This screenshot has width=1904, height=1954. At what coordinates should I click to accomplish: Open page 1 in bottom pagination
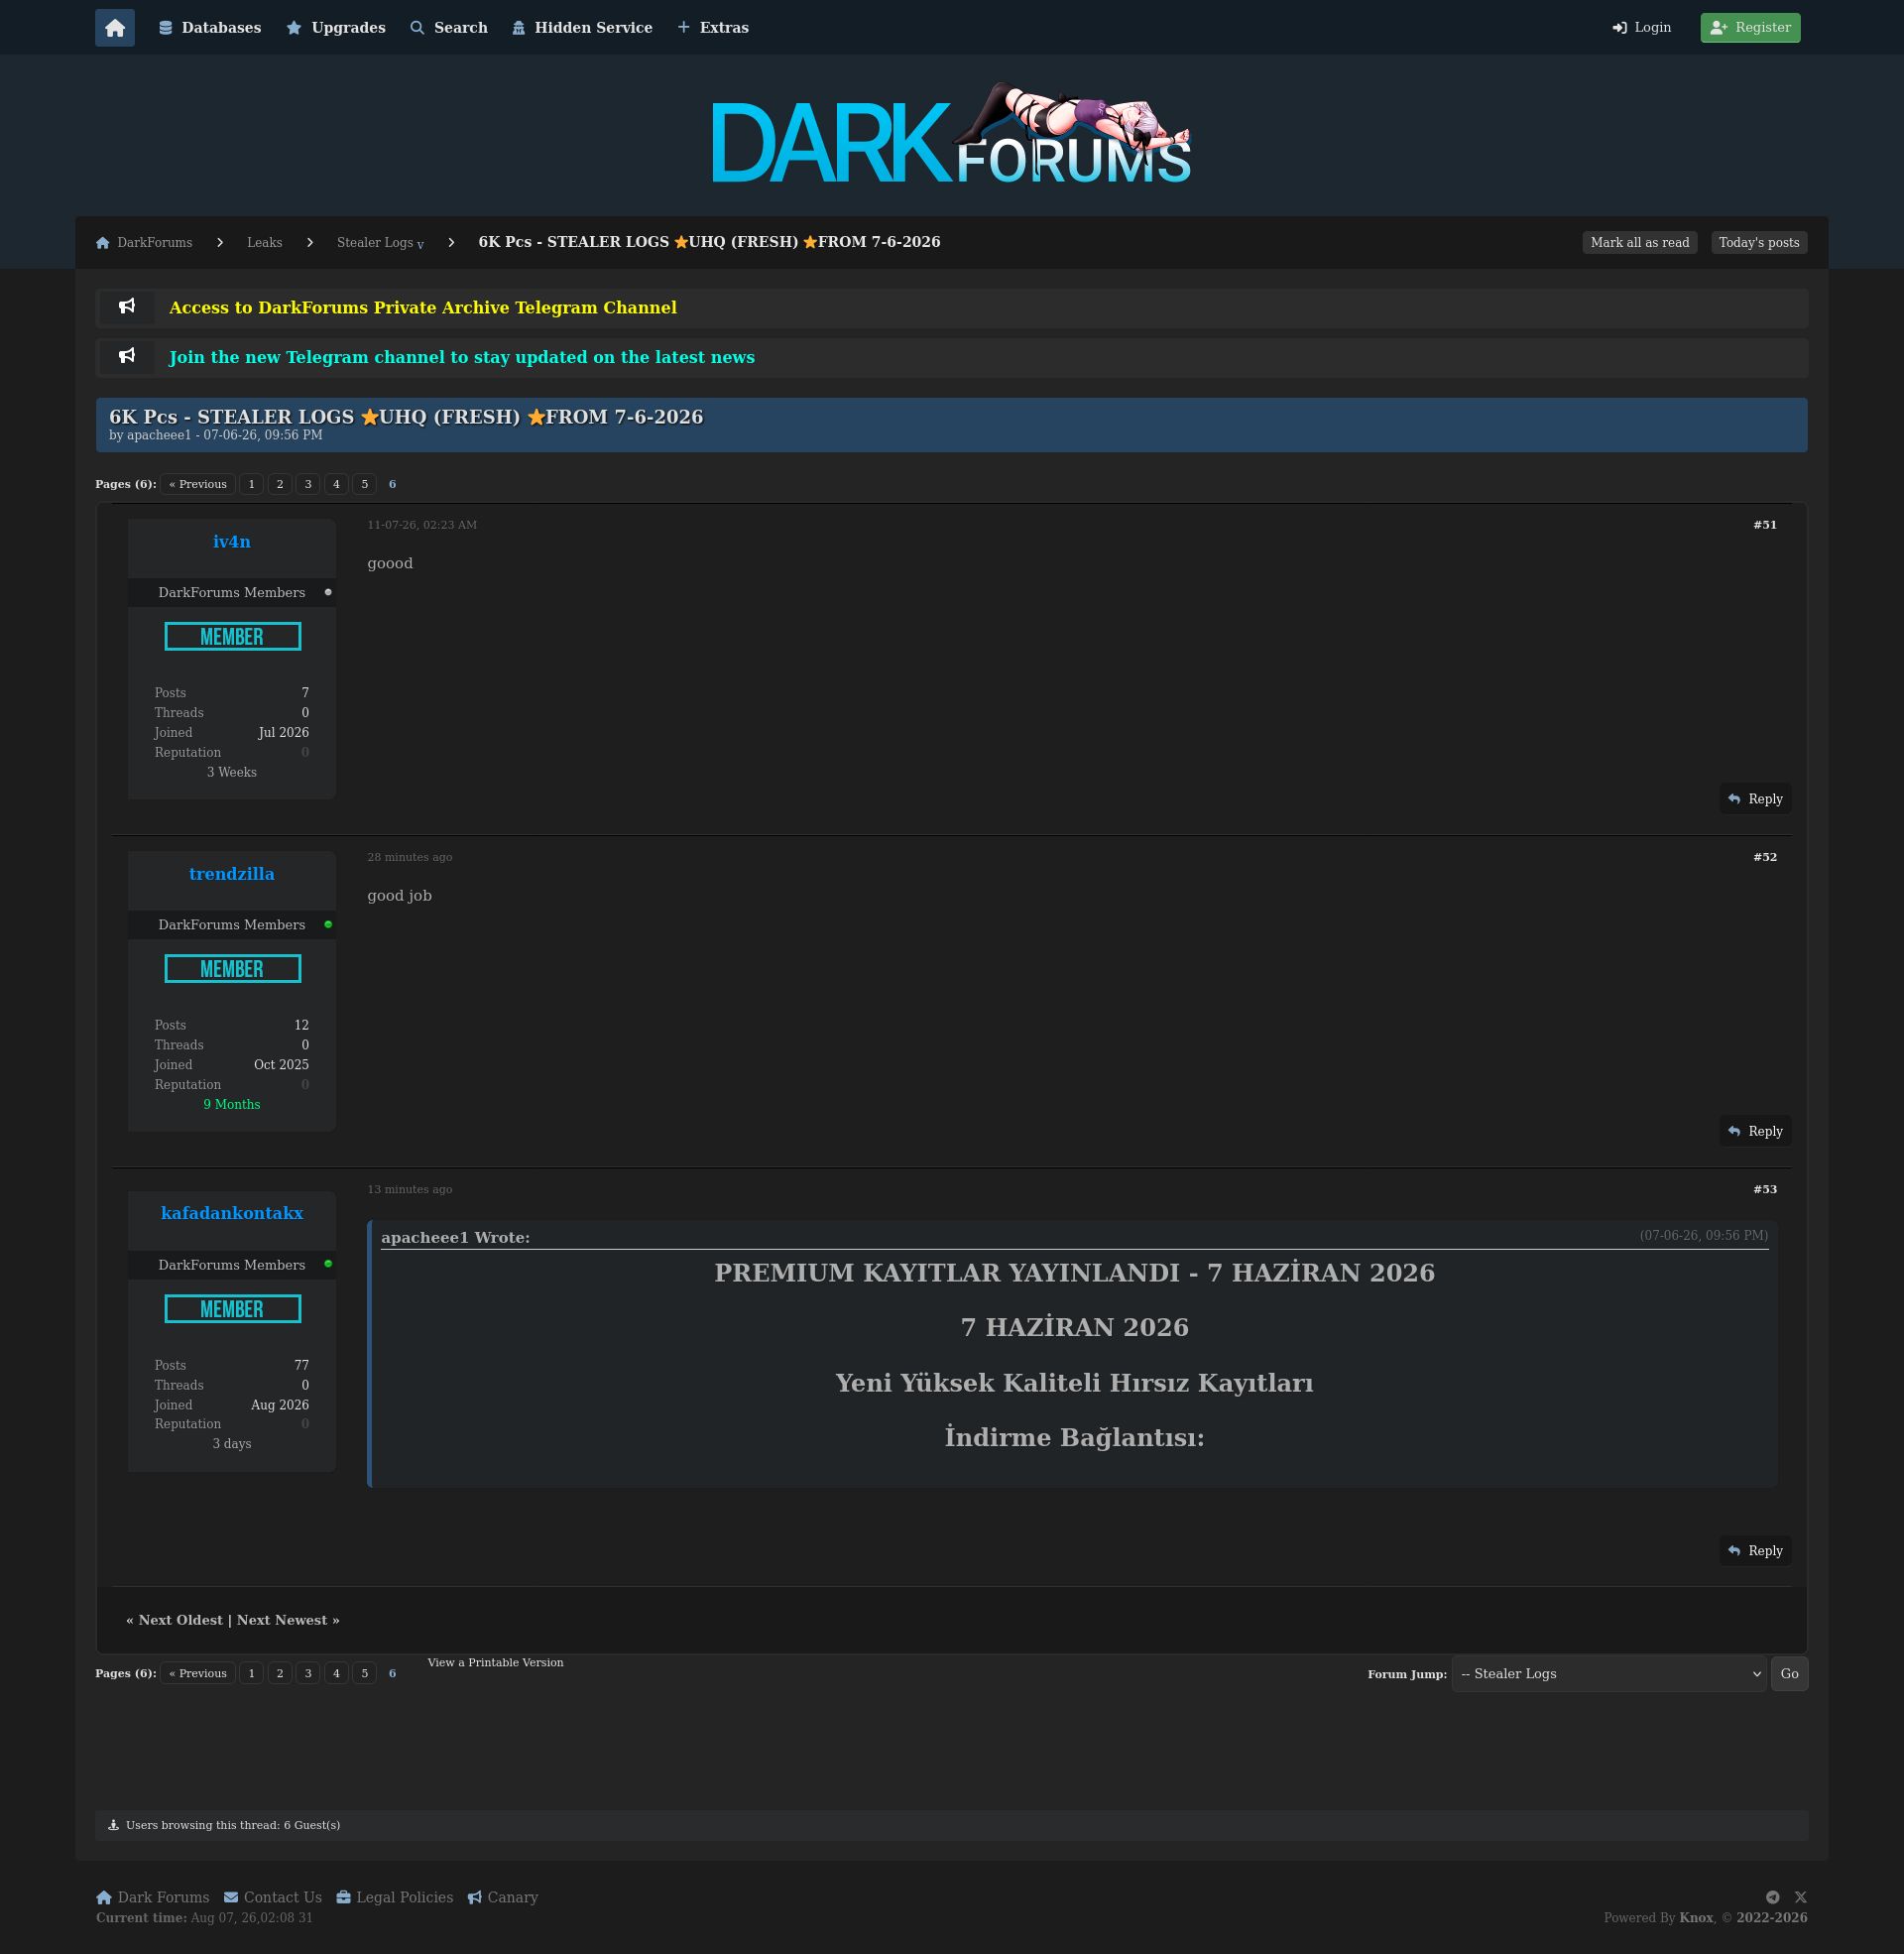tap(252, 1674)
